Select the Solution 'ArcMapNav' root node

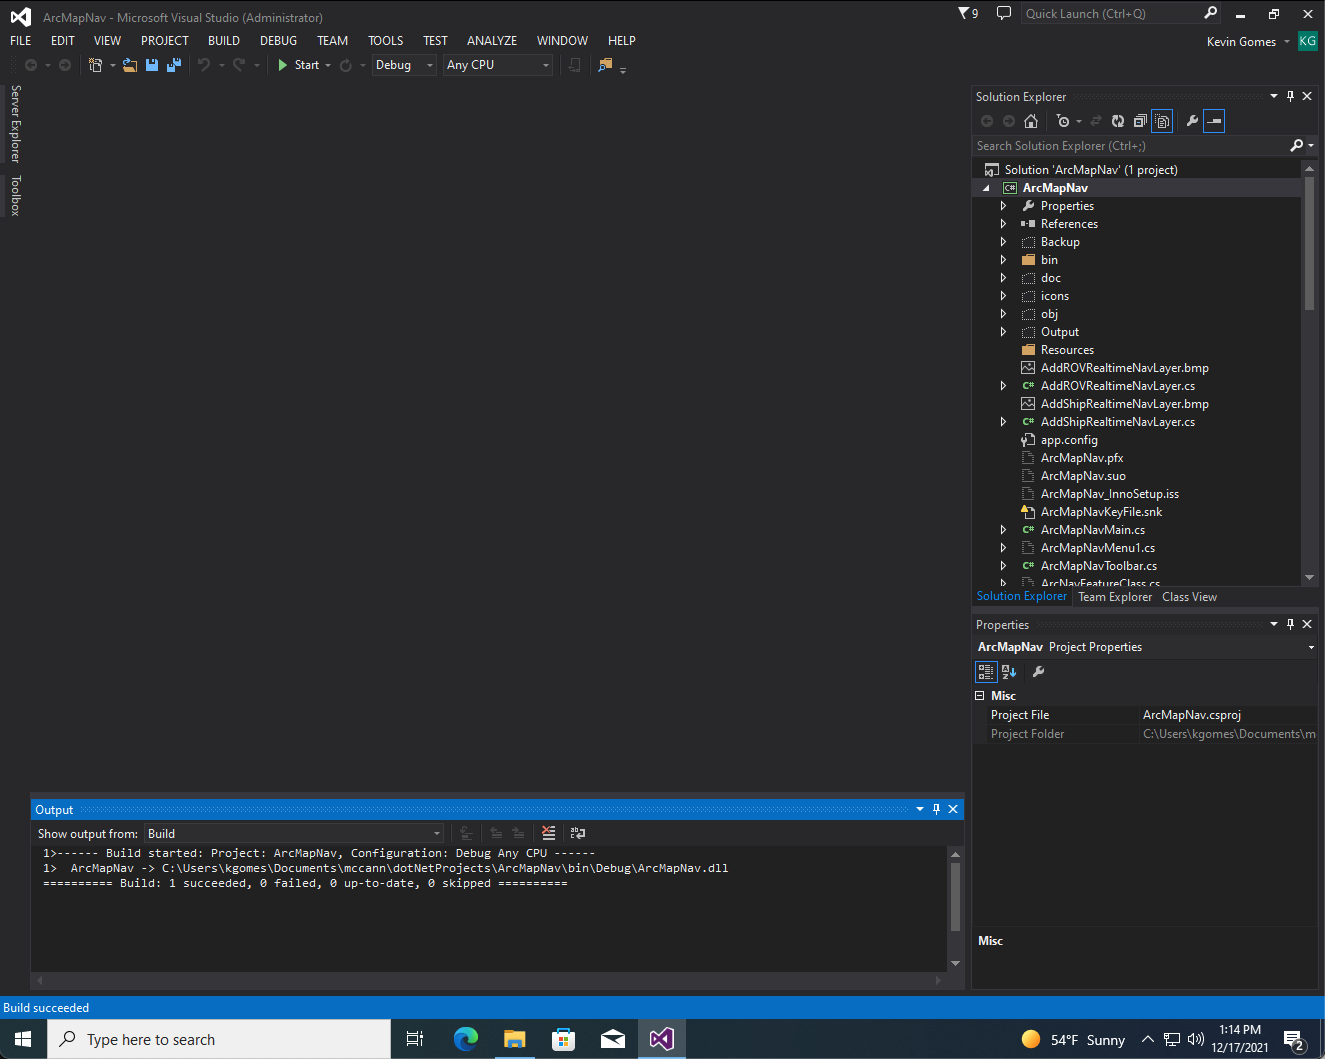(x=1091, y=170)
